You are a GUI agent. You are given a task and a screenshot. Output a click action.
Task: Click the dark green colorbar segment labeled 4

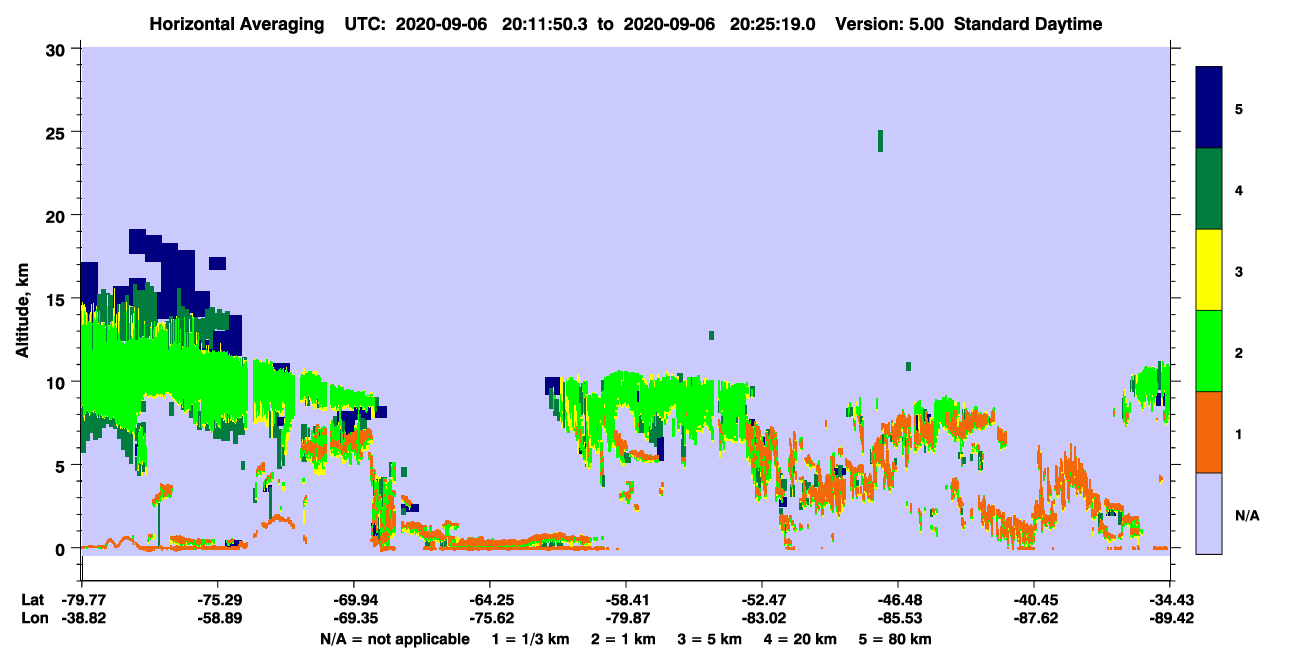click(x=1209, y=189)
